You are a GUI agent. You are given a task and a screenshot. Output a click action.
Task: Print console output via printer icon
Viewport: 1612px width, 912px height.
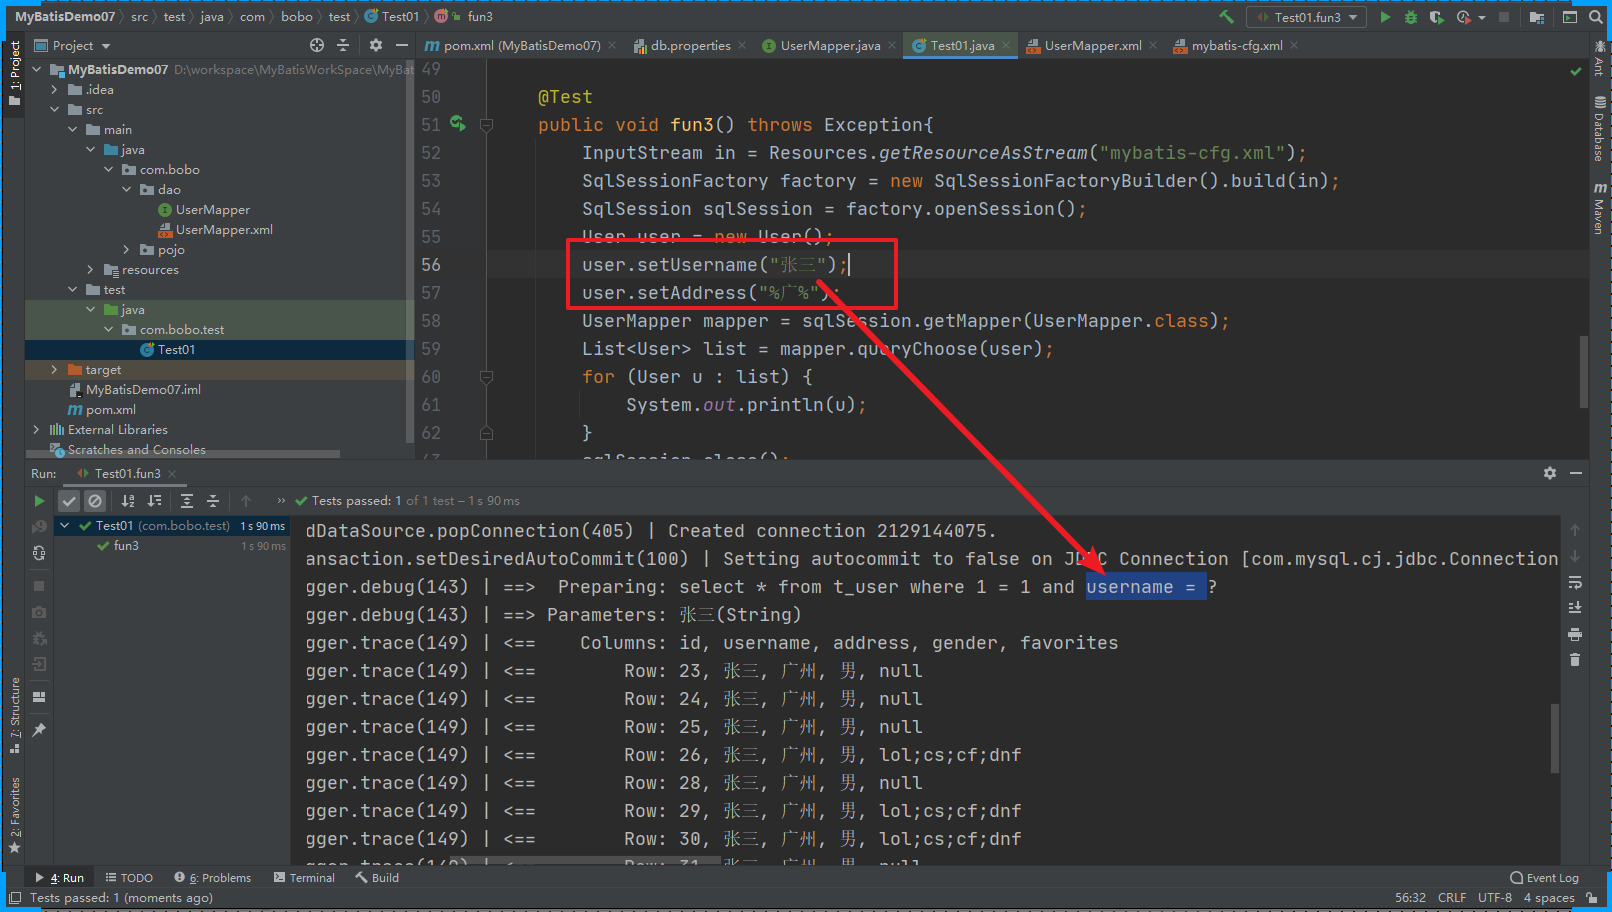(1575, 634)
